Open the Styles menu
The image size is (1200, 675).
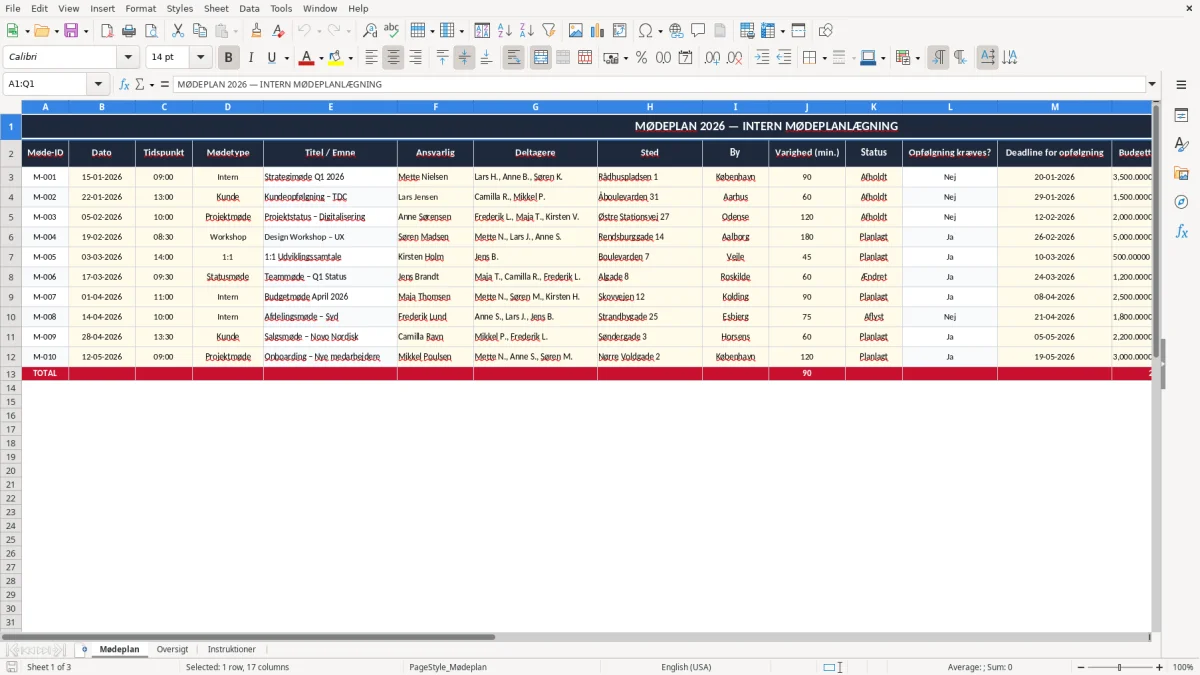(180, 8)
